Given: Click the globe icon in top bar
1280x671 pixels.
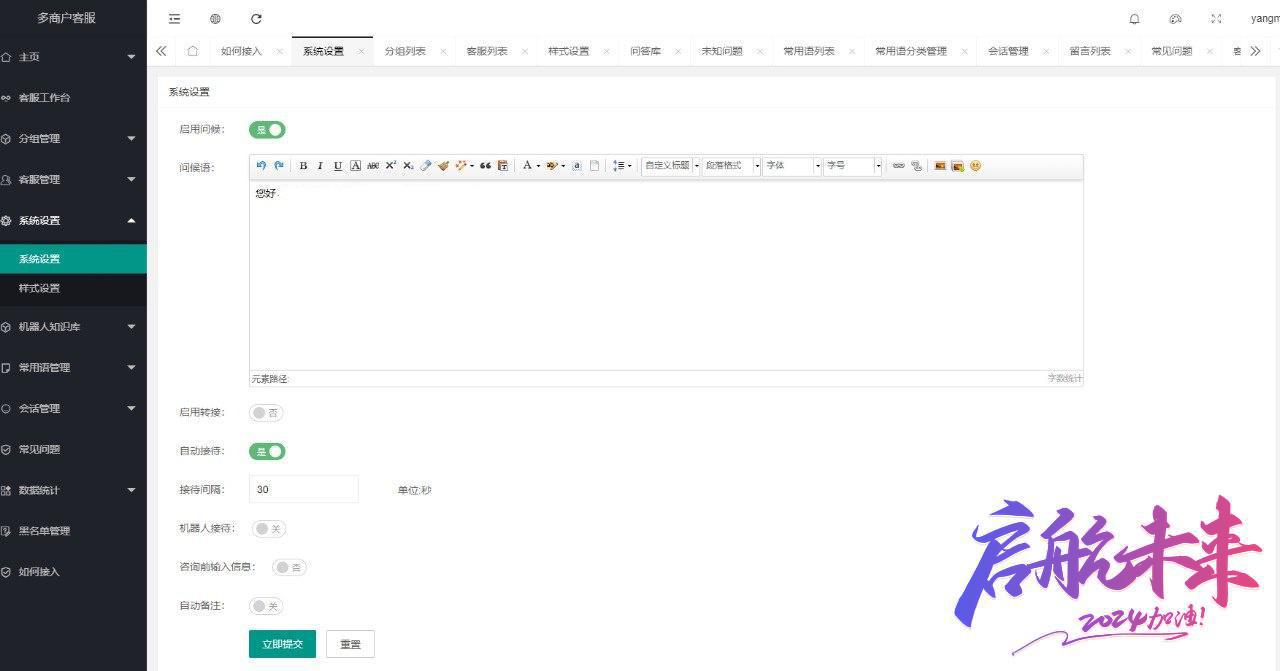Looking at the screenshot, I should pyautogui.click(x=215, y=19).
